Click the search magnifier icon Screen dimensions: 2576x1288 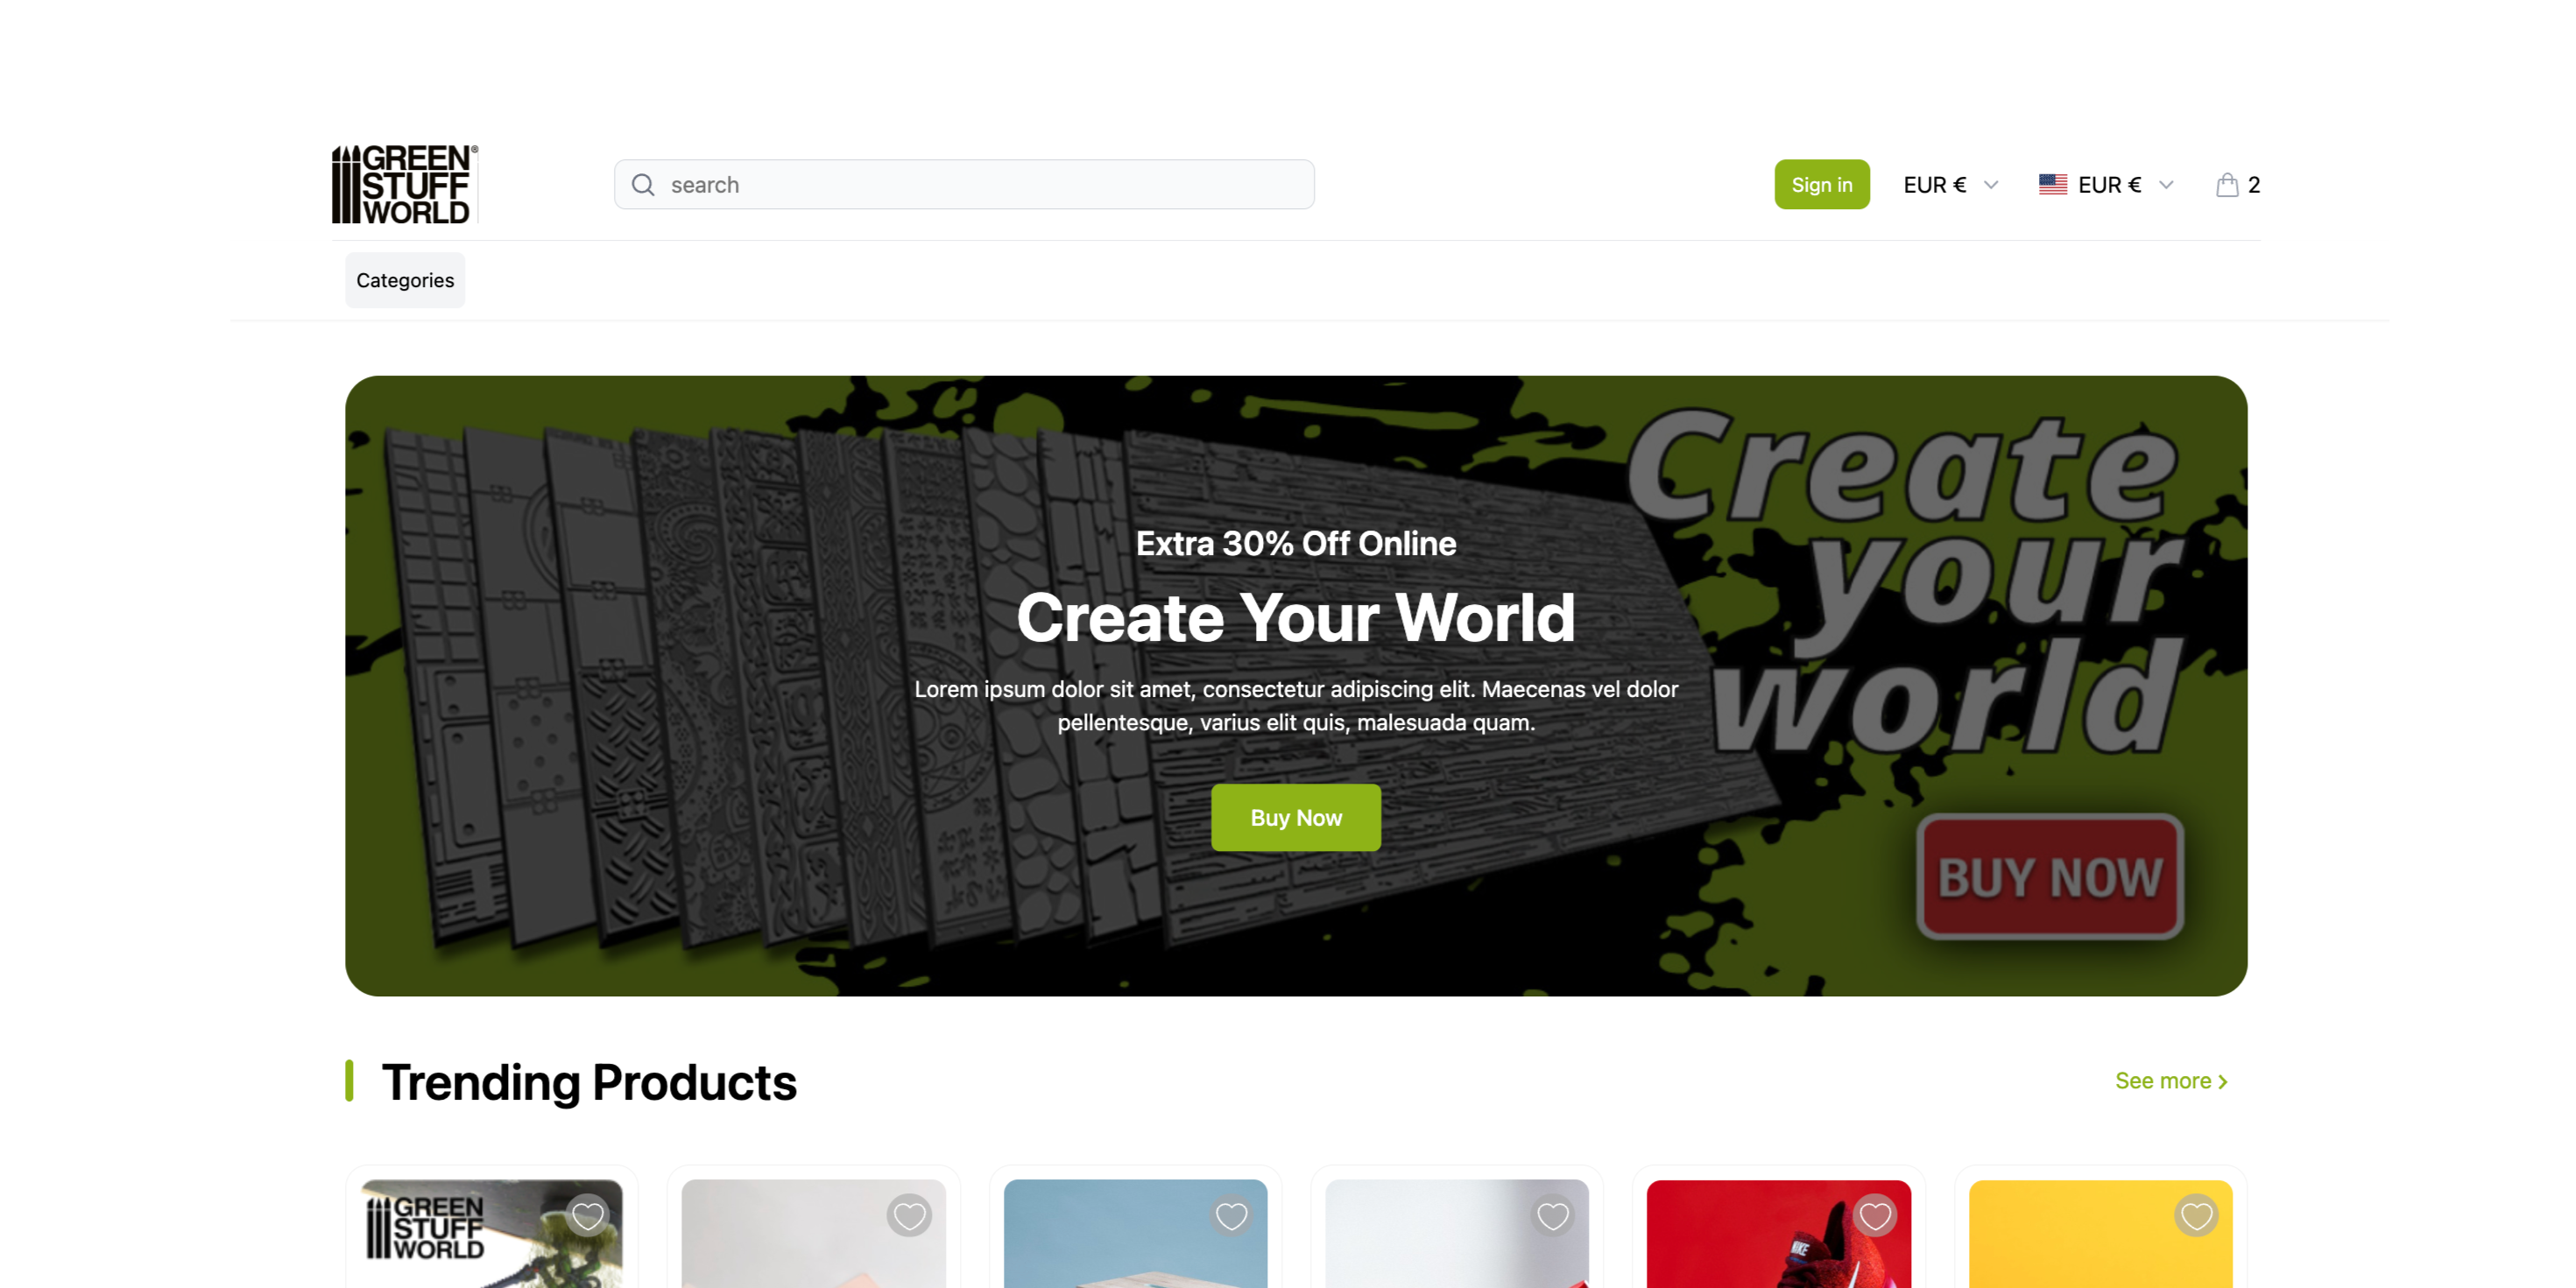pos(643,185)
